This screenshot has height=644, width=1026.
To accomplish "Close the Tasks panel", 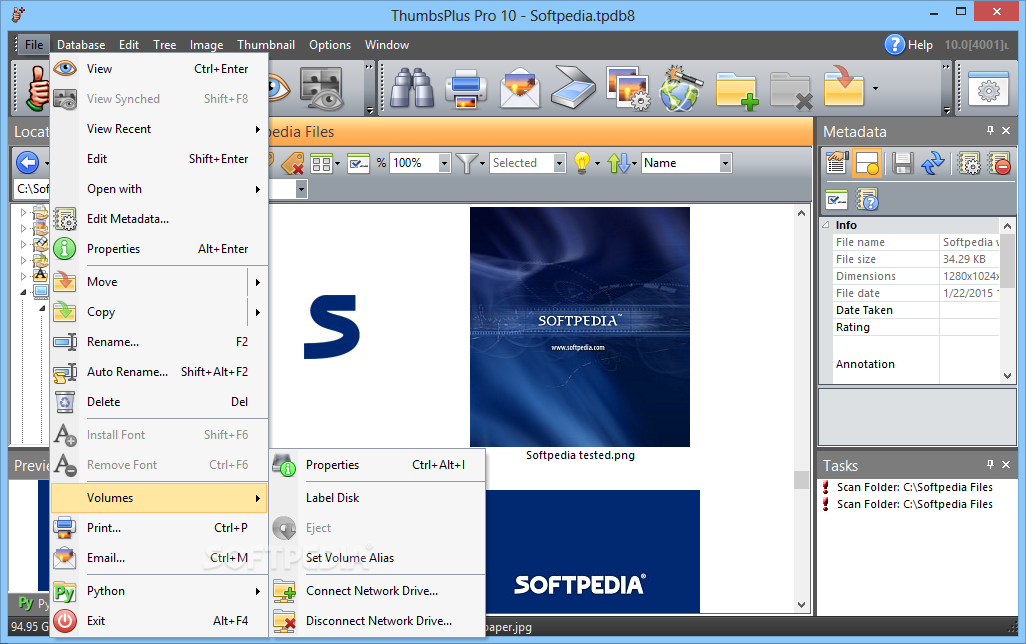I will (x=1006, y=464).
